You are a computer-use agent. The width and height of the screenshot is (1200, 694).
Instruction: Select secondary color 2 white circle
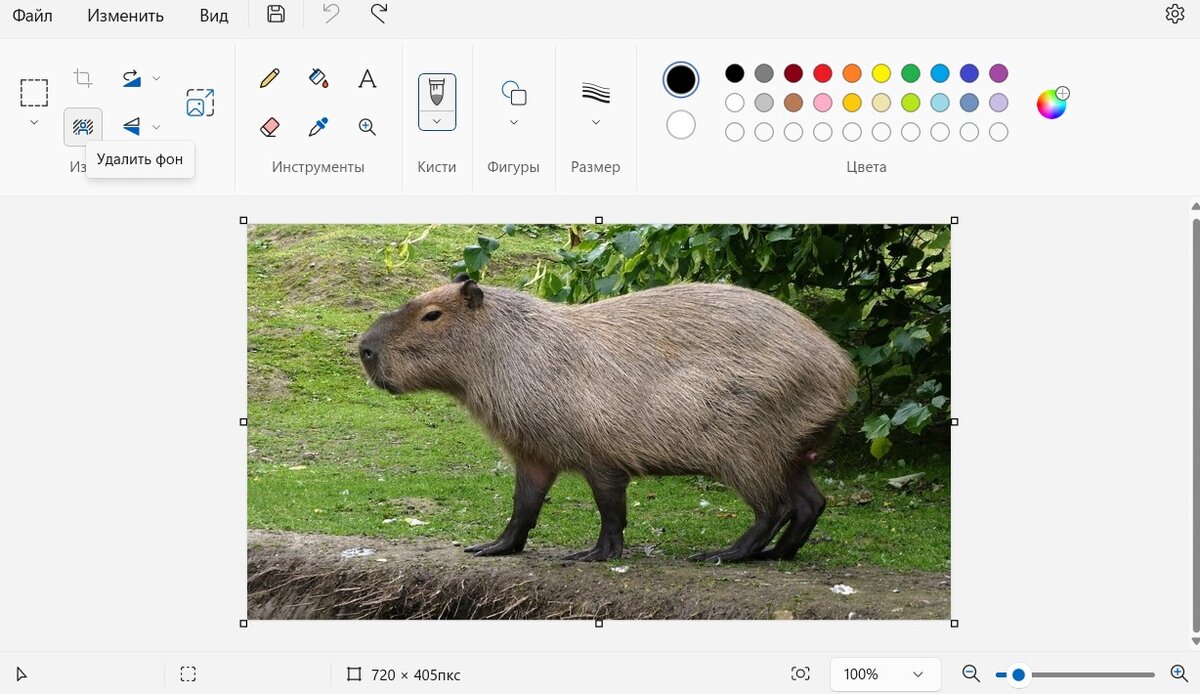(x=681, y=125)
